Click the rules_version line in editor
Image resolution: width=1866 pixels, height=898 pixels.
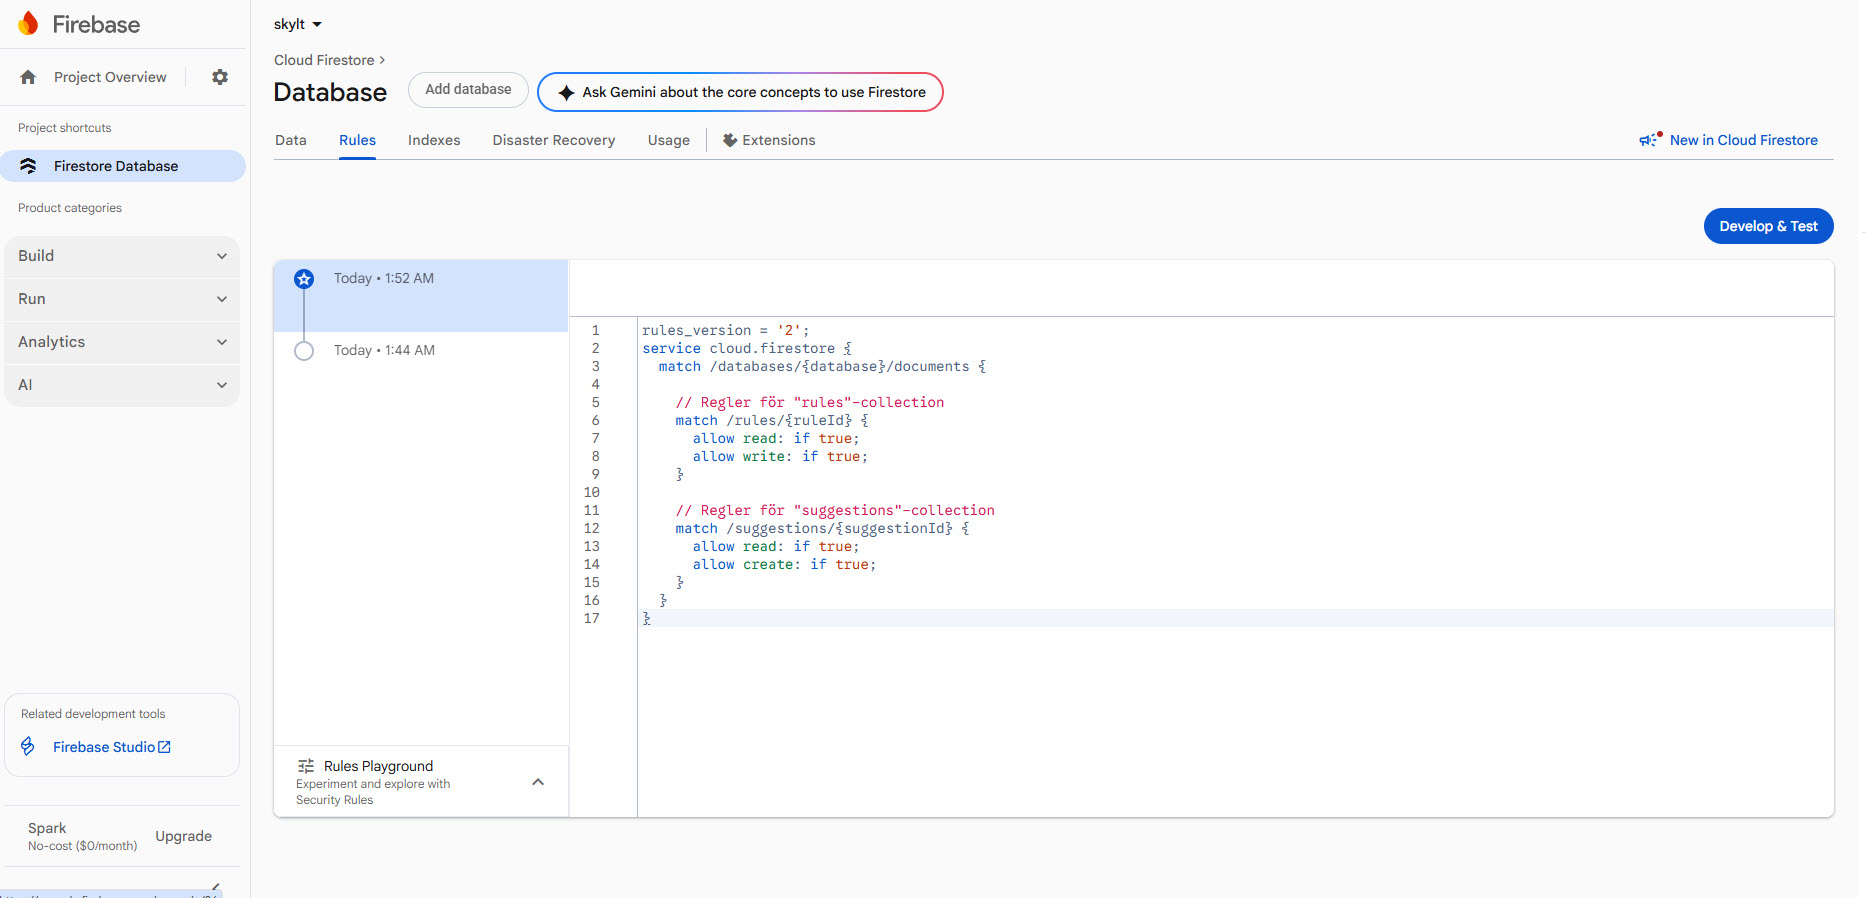(x=725, y=330)
